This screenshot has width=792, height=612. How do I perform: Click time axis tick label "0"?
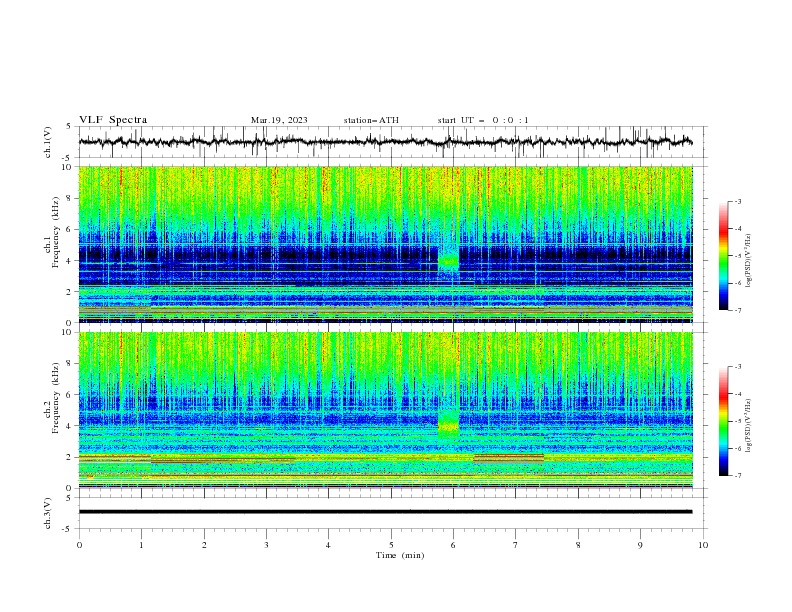[79, 545]
